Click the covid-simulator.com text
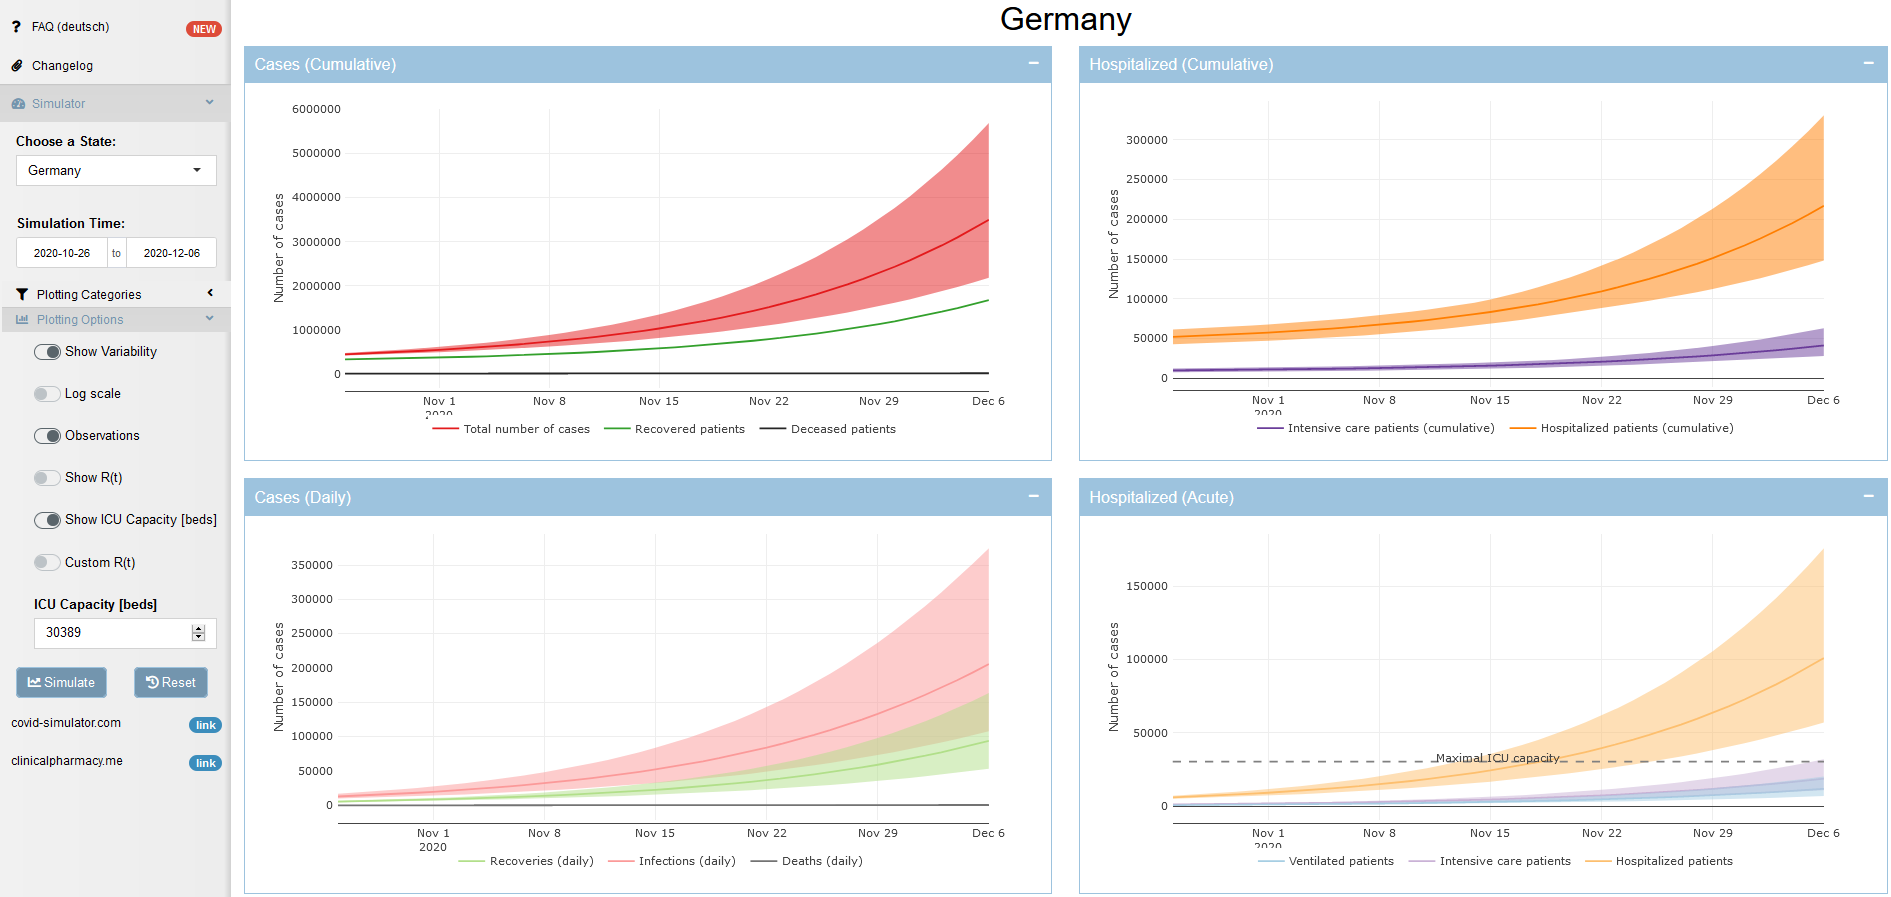The width and height of the screenshot is (1891, 897). (66, 723)
